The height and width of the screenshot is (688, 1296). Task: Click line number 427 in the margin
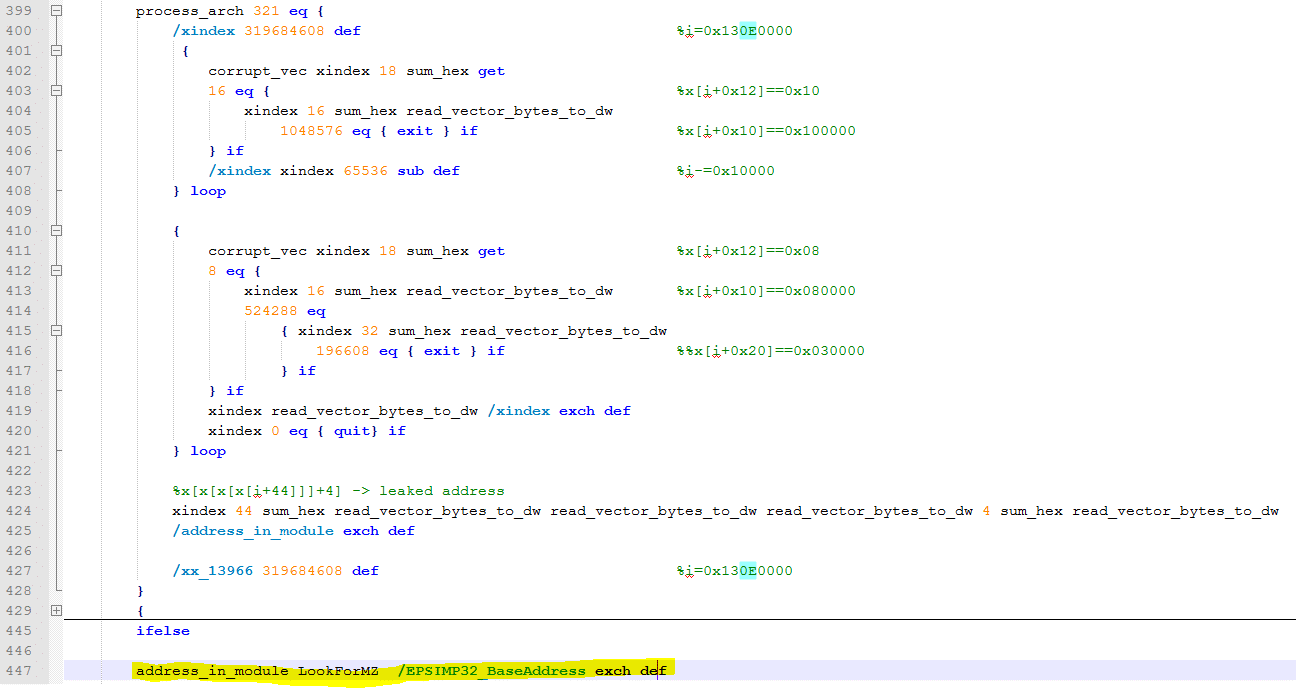pyautogui.click(x=18, y=571)
